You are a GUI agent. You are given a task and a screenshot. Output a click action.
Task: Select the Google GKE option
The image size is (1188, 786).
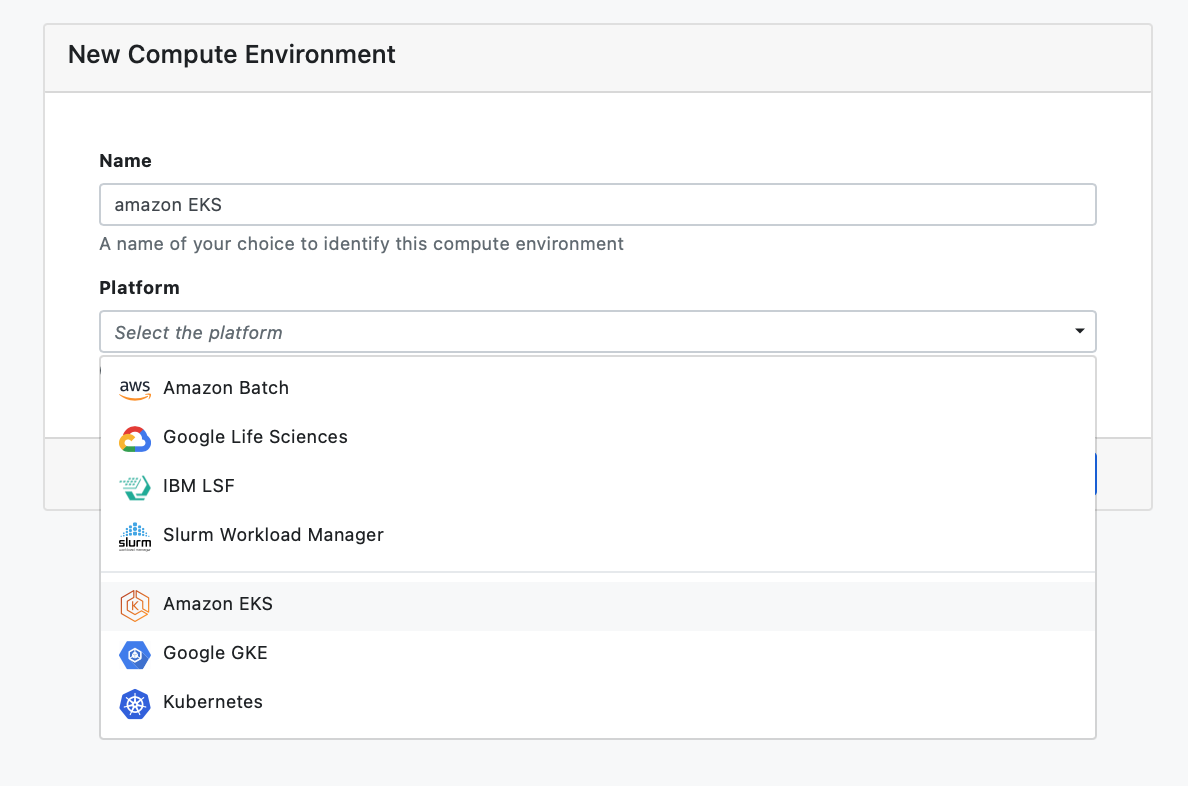pos(215,653)
